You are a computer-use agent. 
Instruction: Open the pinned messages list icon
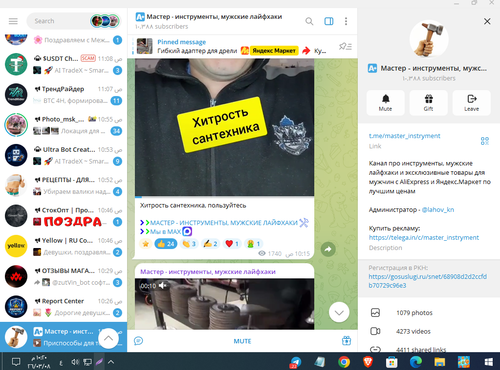345,46
